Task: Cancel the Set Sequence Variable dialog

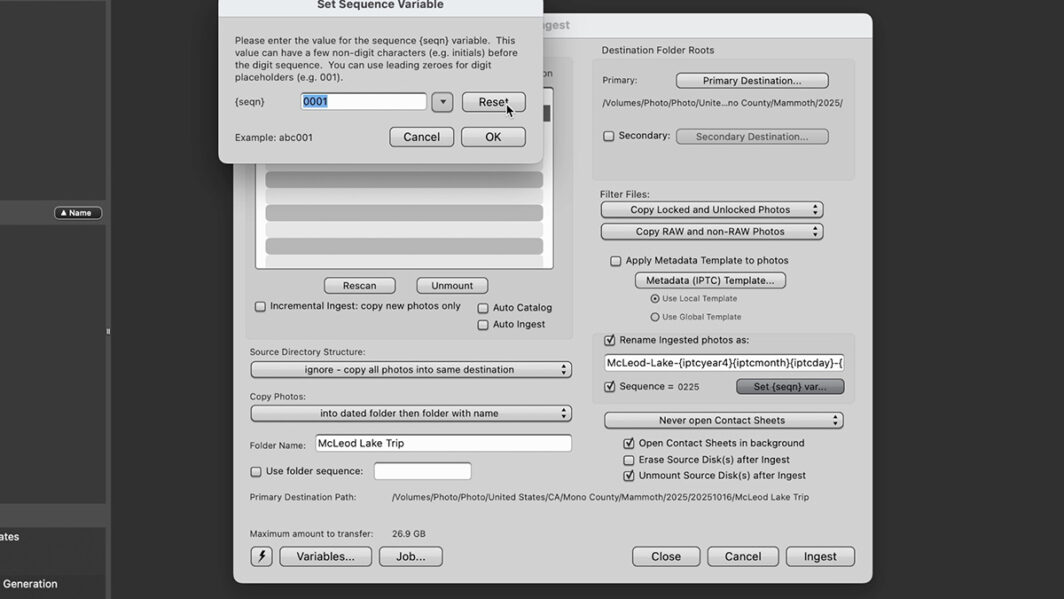Action: tap(421, 137)
